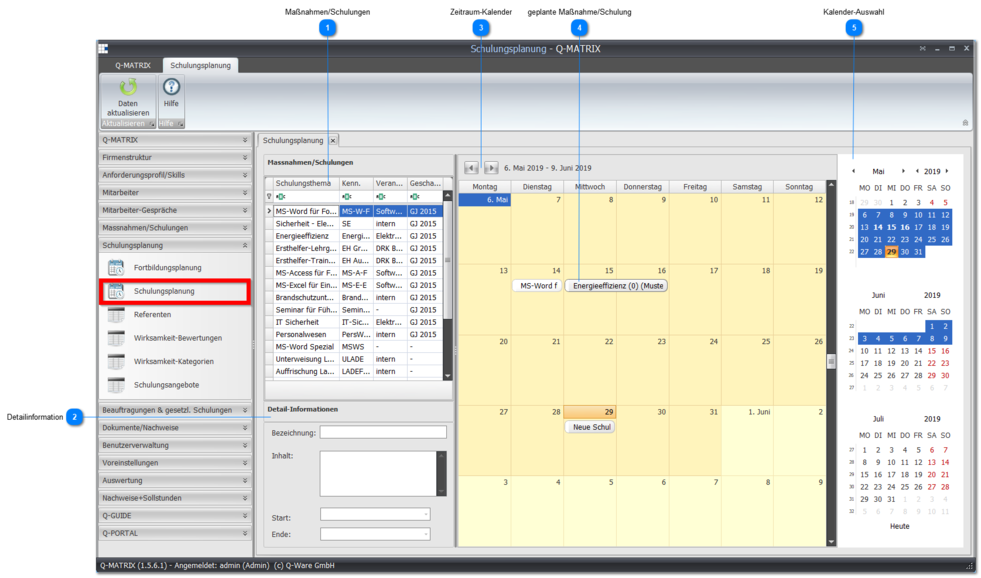Select the 6. Mai calendar day cell
981x578 pixels.
click(484, 228)
